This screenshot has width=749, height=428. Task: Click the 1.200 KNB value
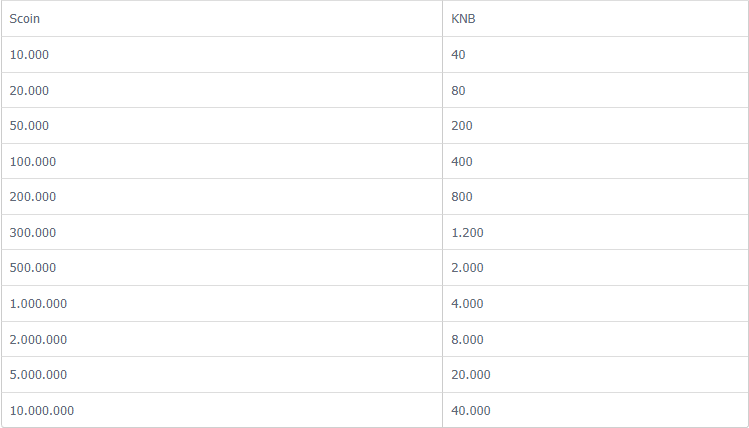[467, 233]
